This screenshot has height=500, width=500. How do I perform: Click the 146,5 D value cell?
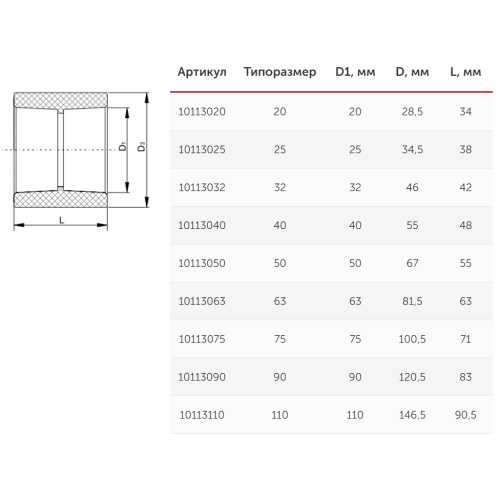pyautogui.click(x=412, y=415)
